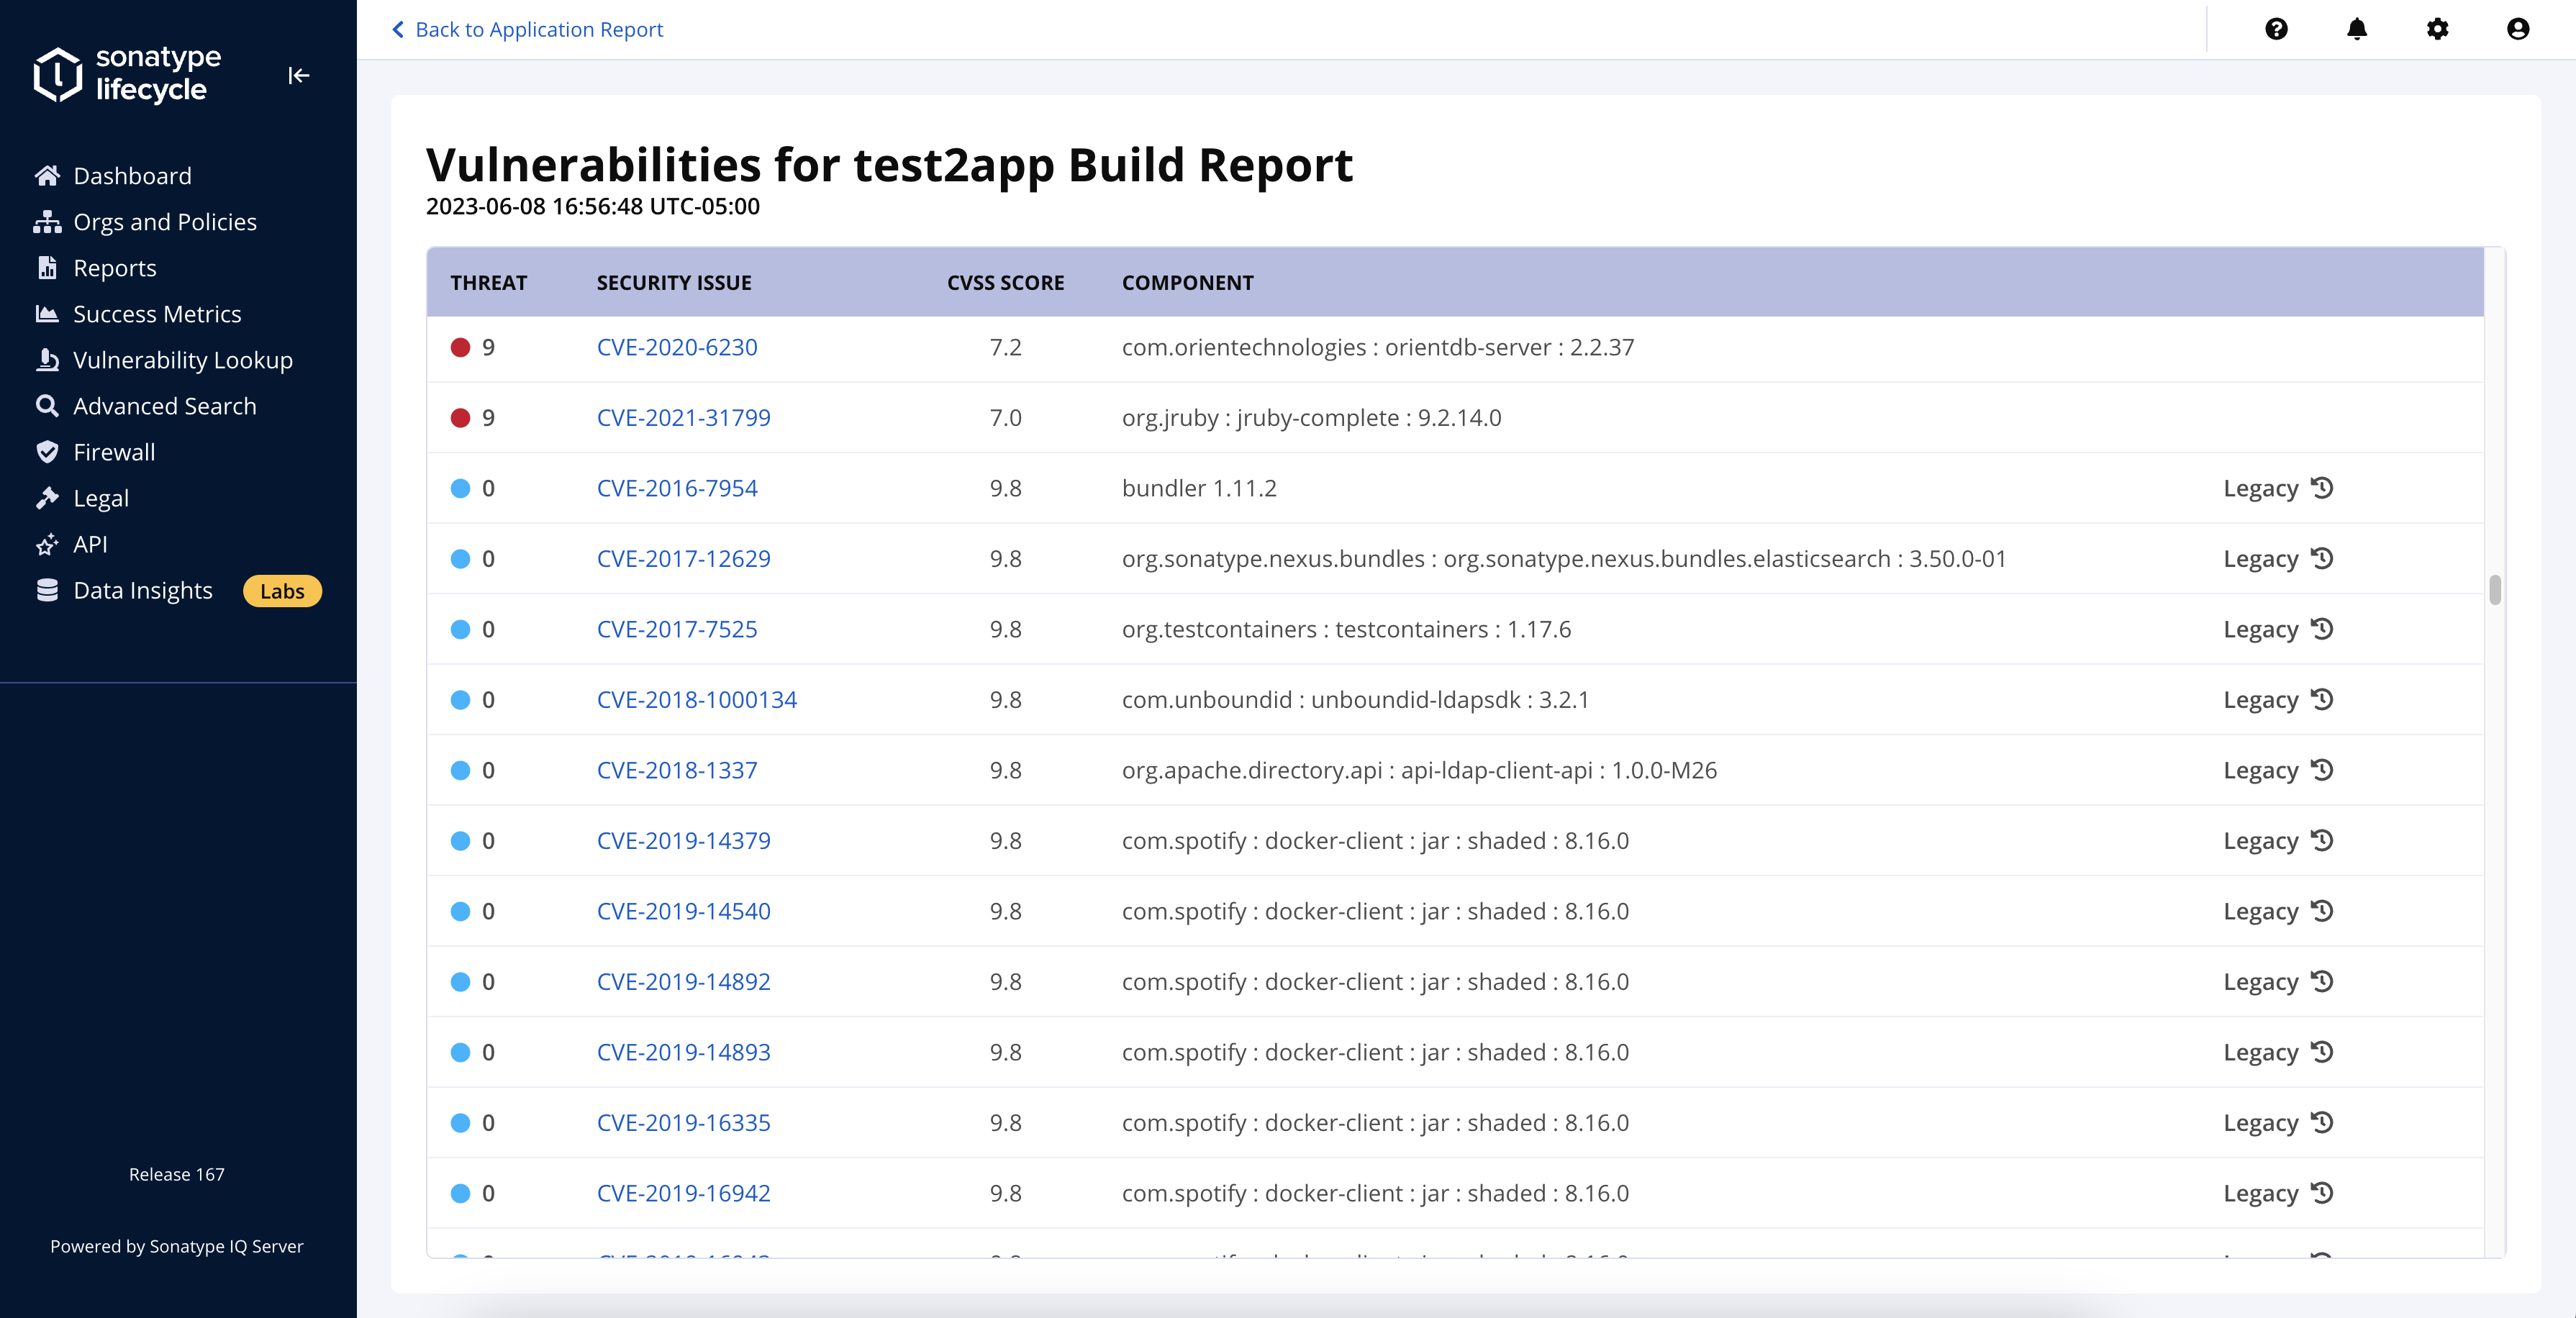Open CVE-2021-31799 security issue link
The width and height of the screenshot is (2576, 1318).
tap(684, 417)
